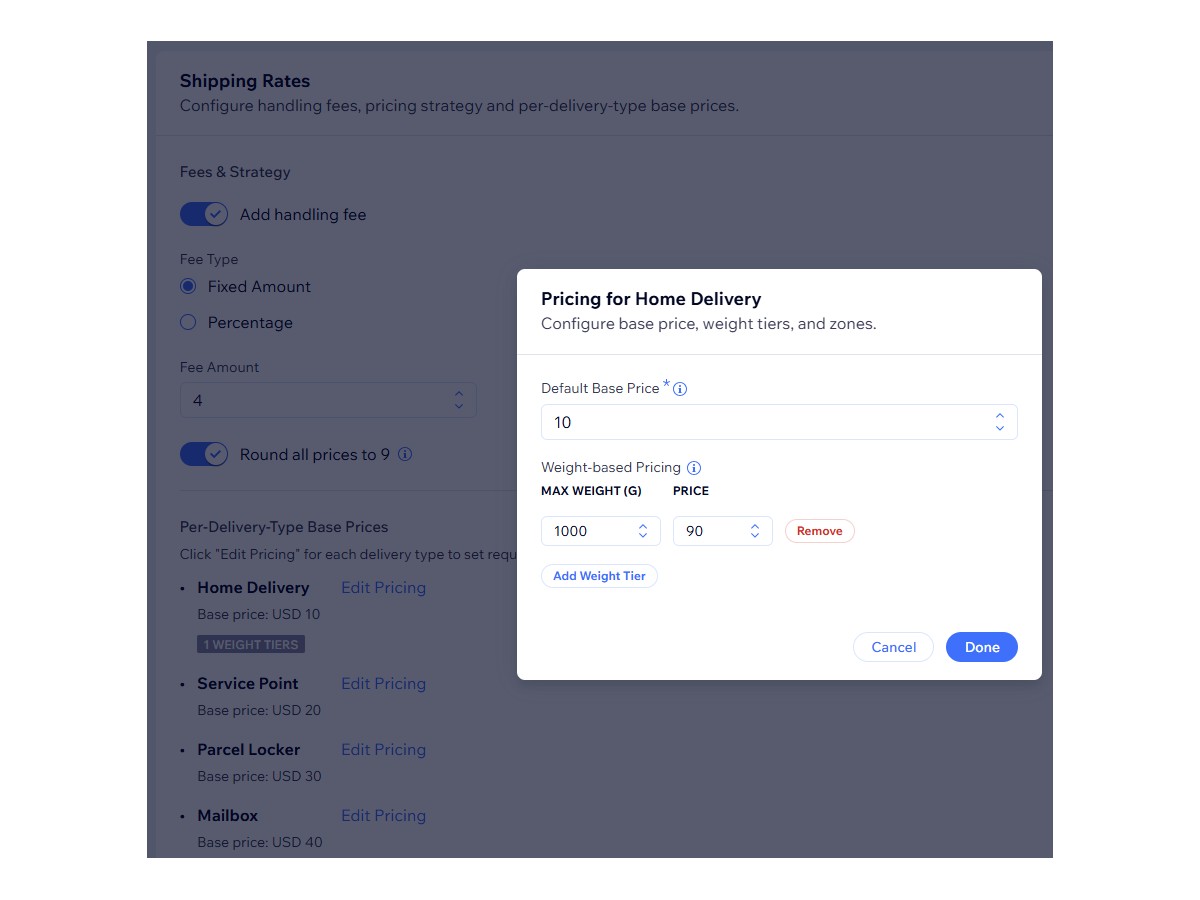Open Edit Pricing for Parcel Locker
The image size is (1200, 900).
point(383,750)
